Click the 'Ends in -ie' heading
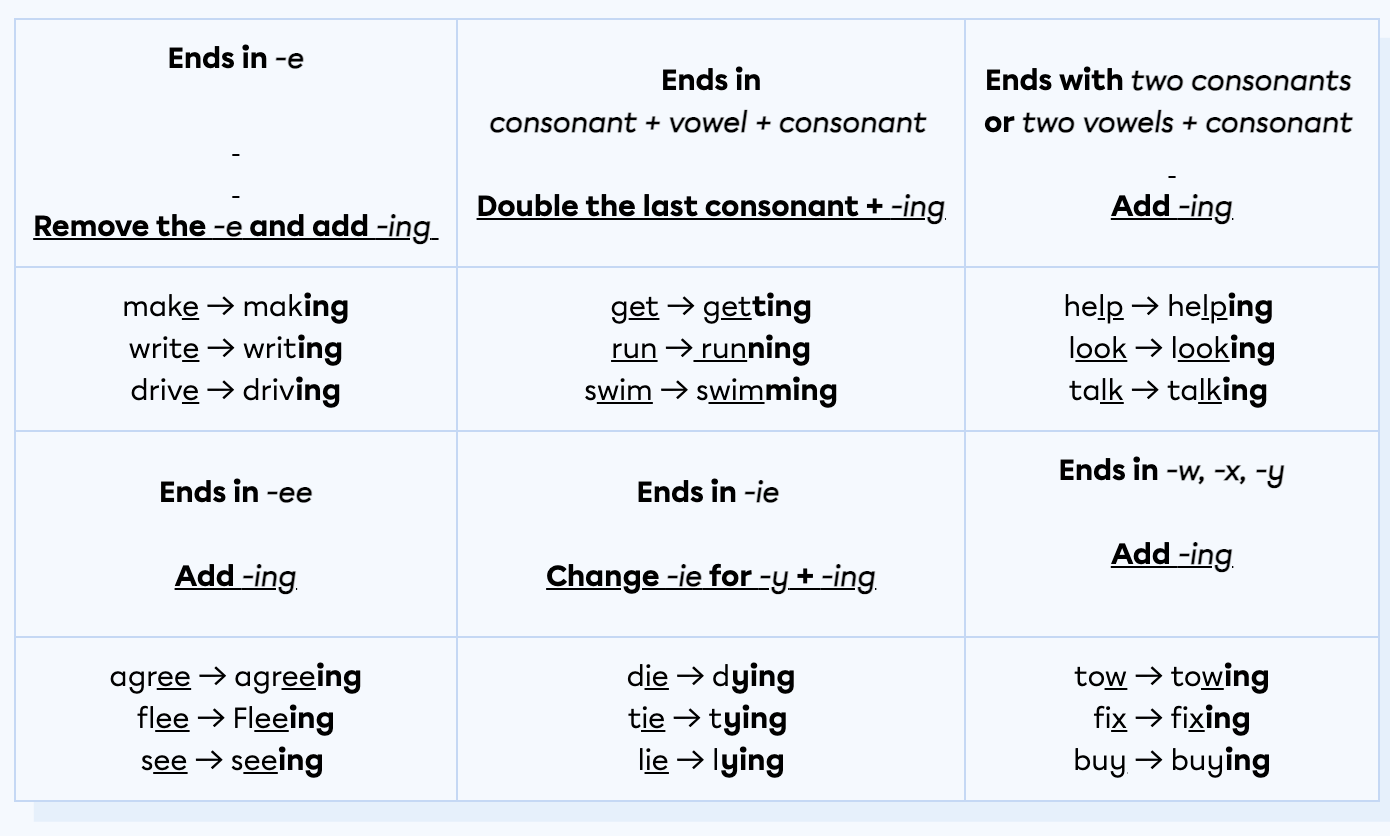Image resolution: width=1390 pixels, height=836 pixels. click(x=708, y=492)
